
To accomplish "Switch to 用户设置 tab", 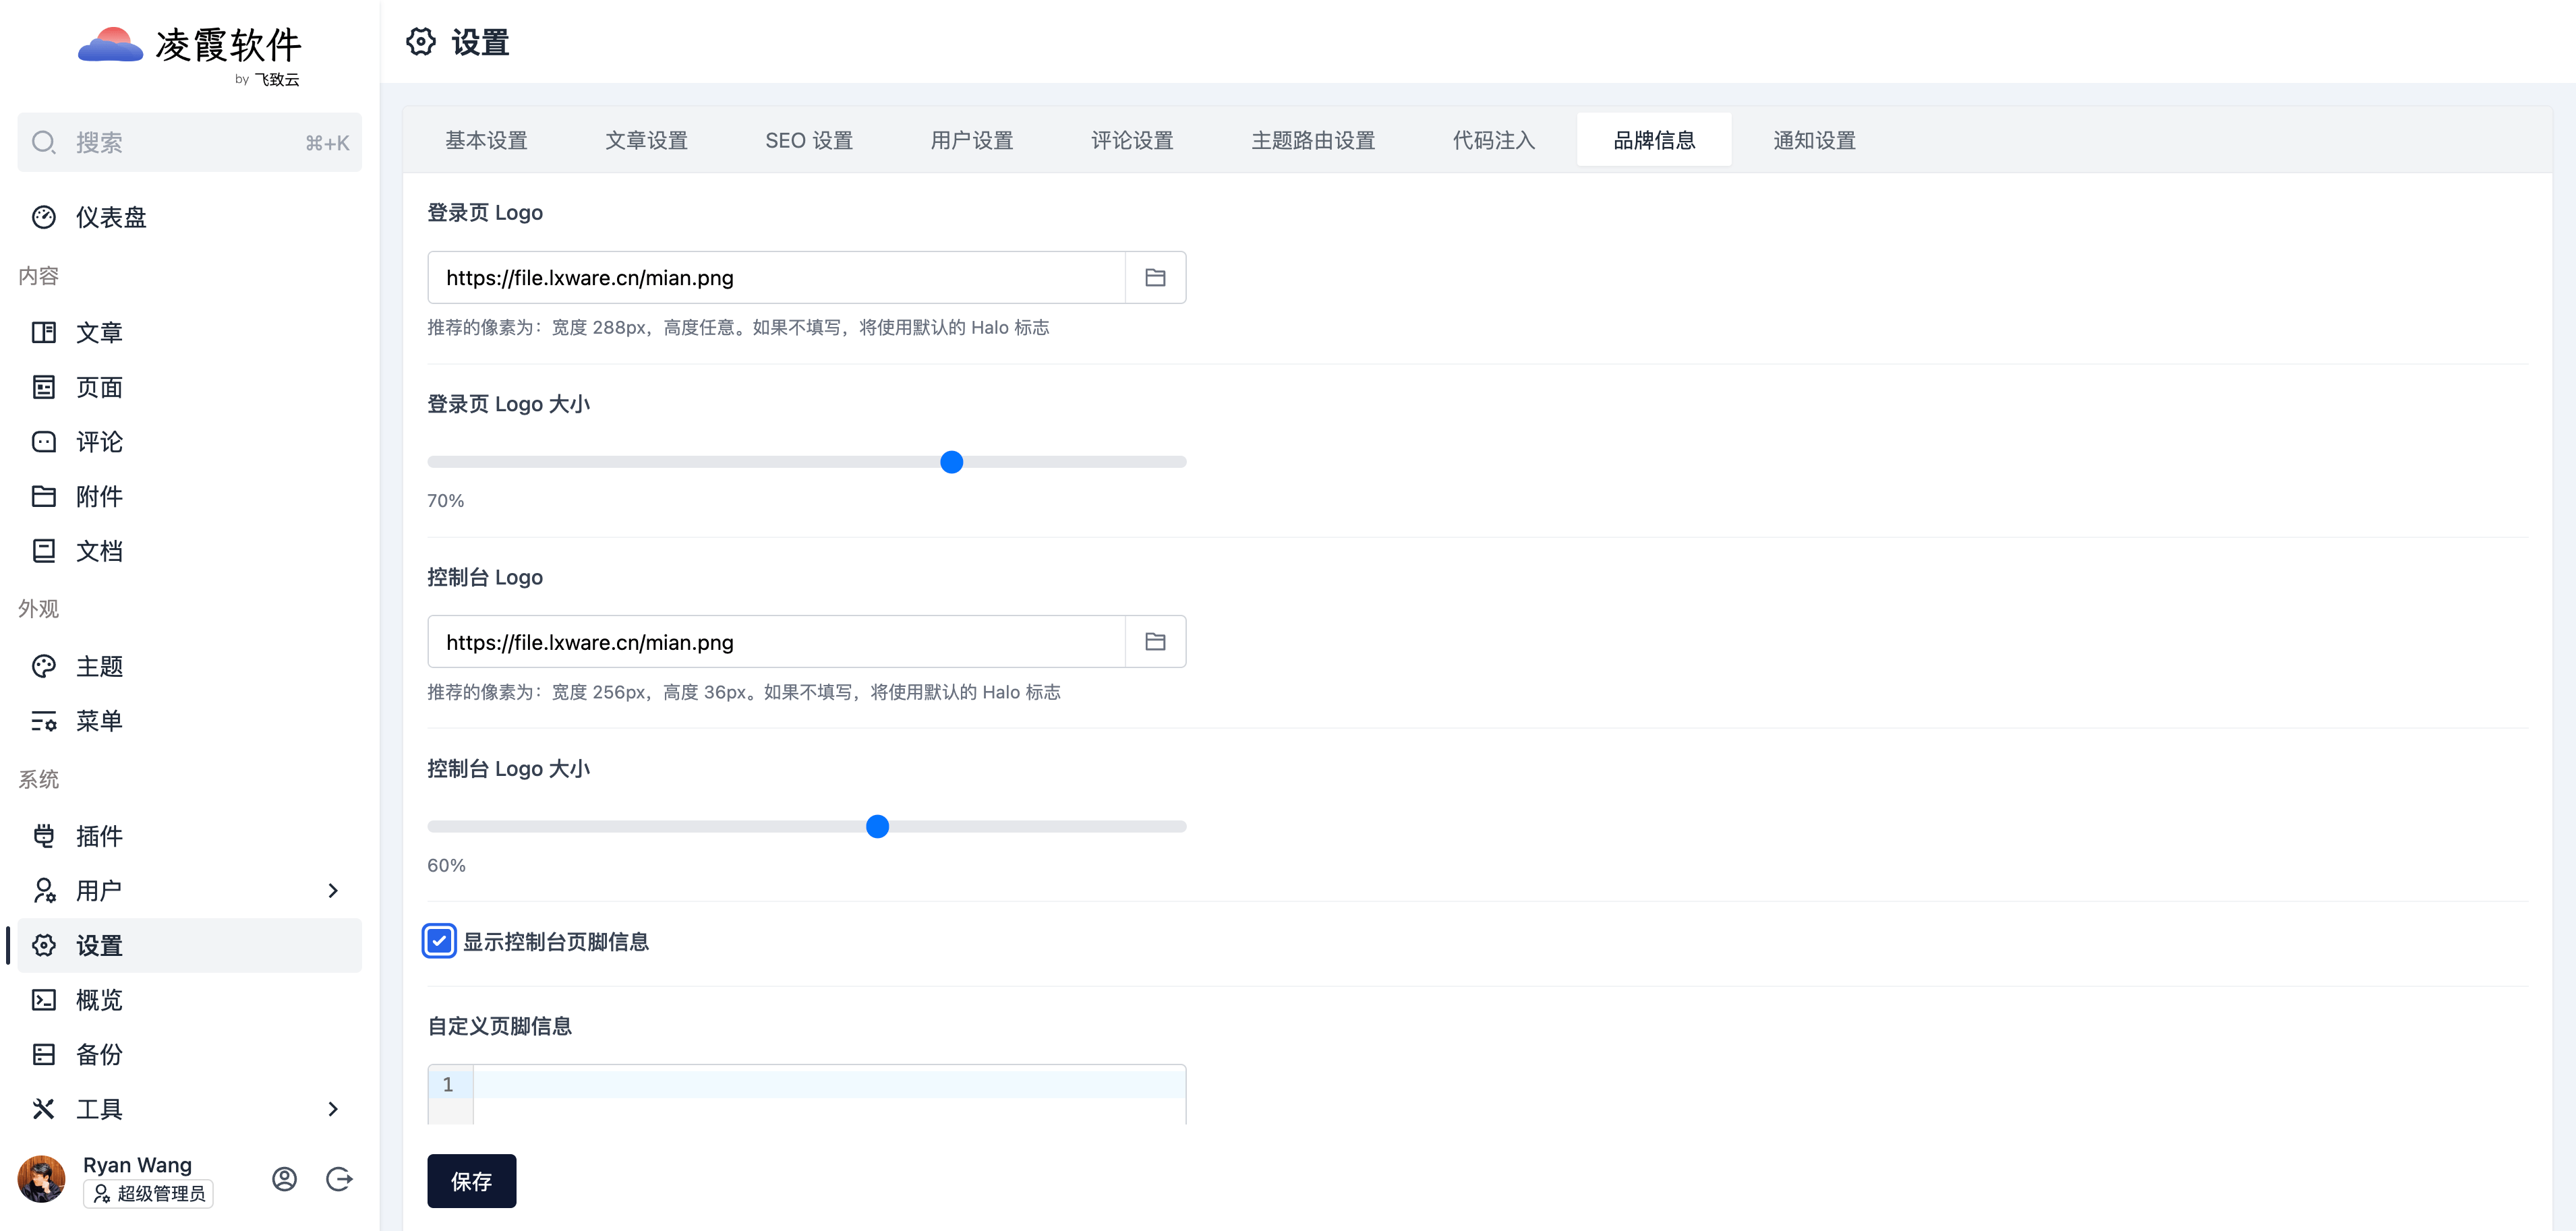I will [972, 140].
